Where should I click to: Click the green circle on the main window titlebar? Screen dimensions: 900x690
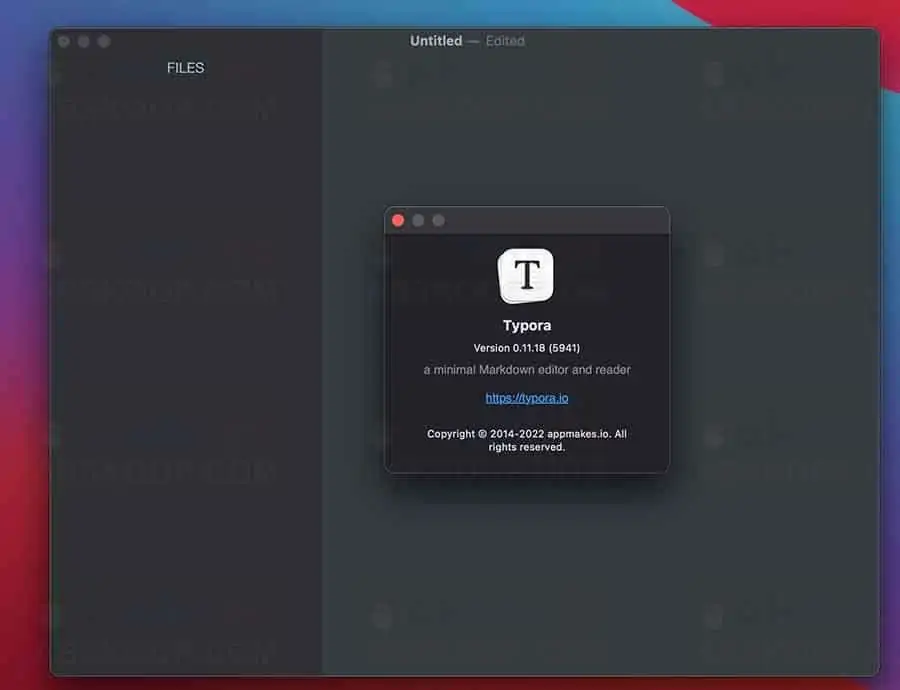coord(103,42)
